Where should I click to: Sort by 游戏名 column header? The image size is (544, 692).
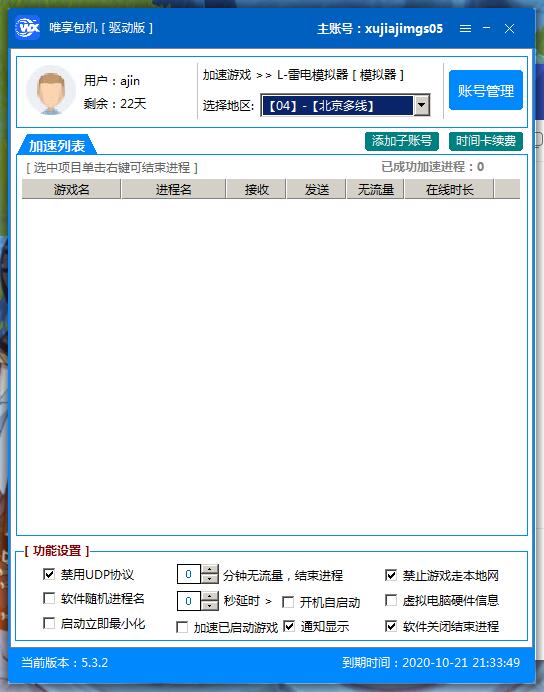pyautogui.click(x=71, y=189)
